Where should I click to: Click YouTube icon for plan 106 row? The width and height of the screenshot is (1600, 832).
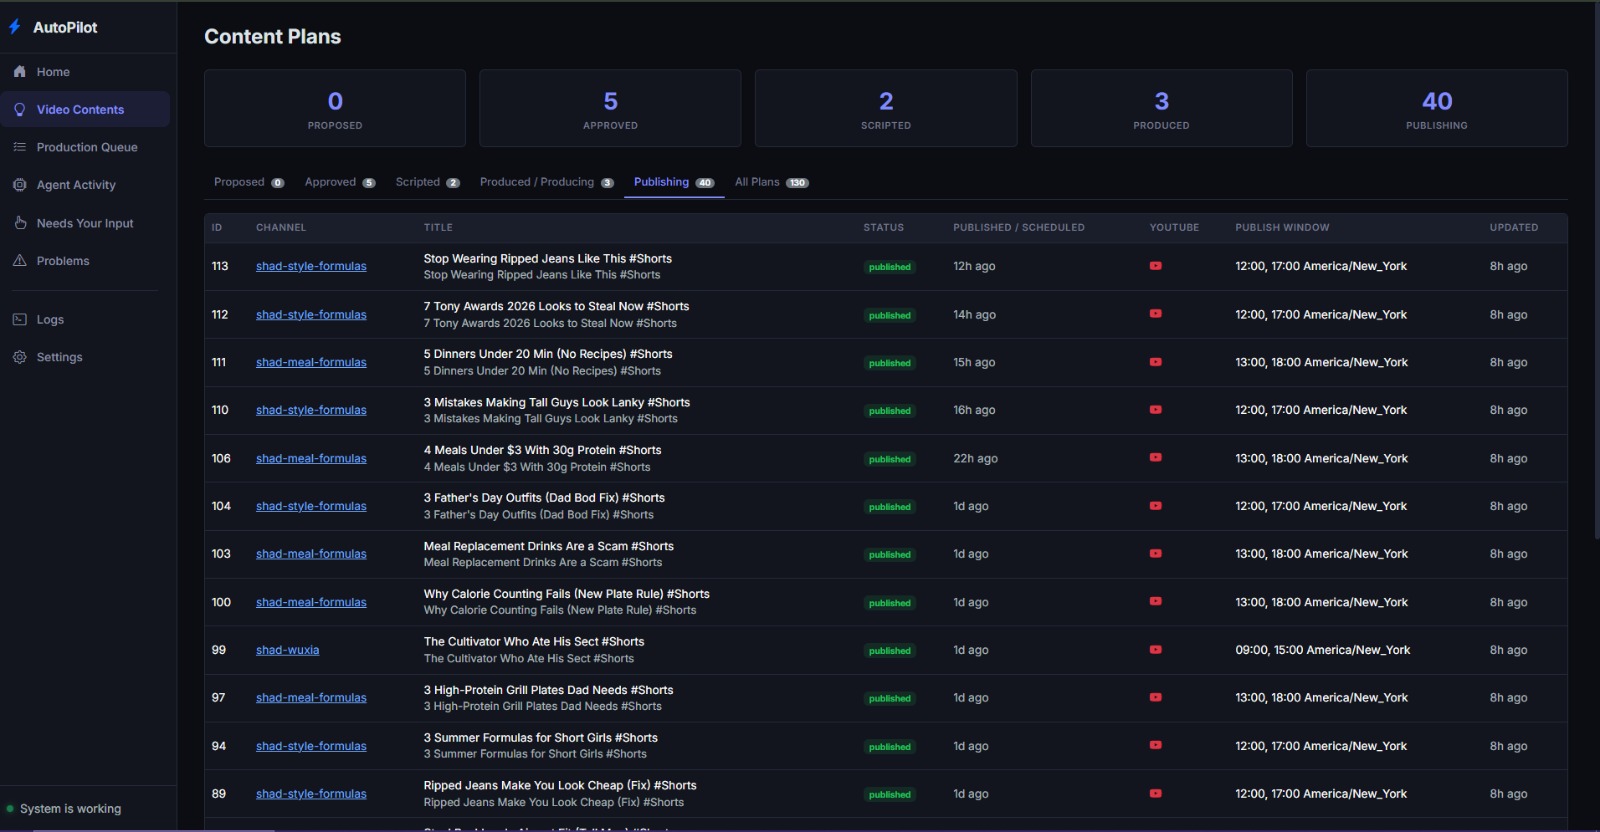point(1155,458)
